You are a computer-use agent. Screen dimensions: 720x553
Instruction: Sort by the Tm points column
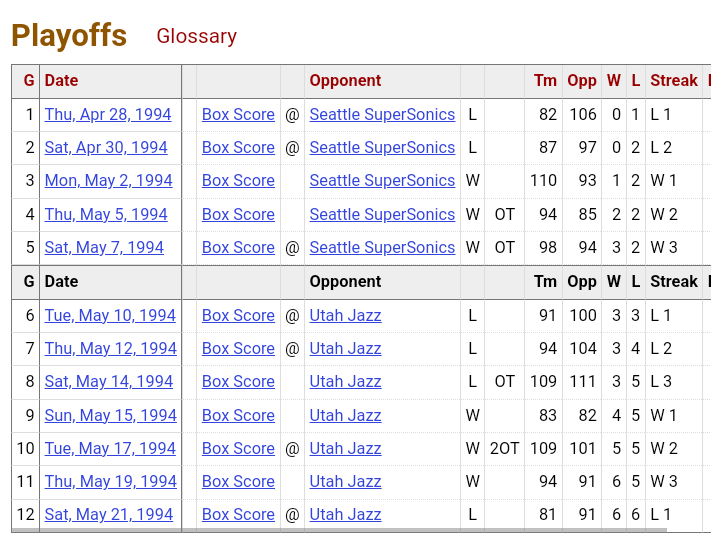(545, 81)
